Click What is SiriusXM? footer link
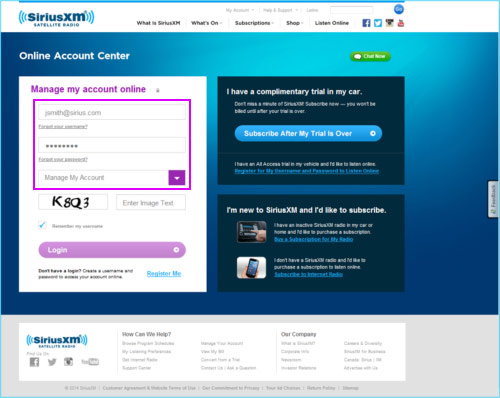The width and height of the screenshot is (500, 398). point(298,343)
